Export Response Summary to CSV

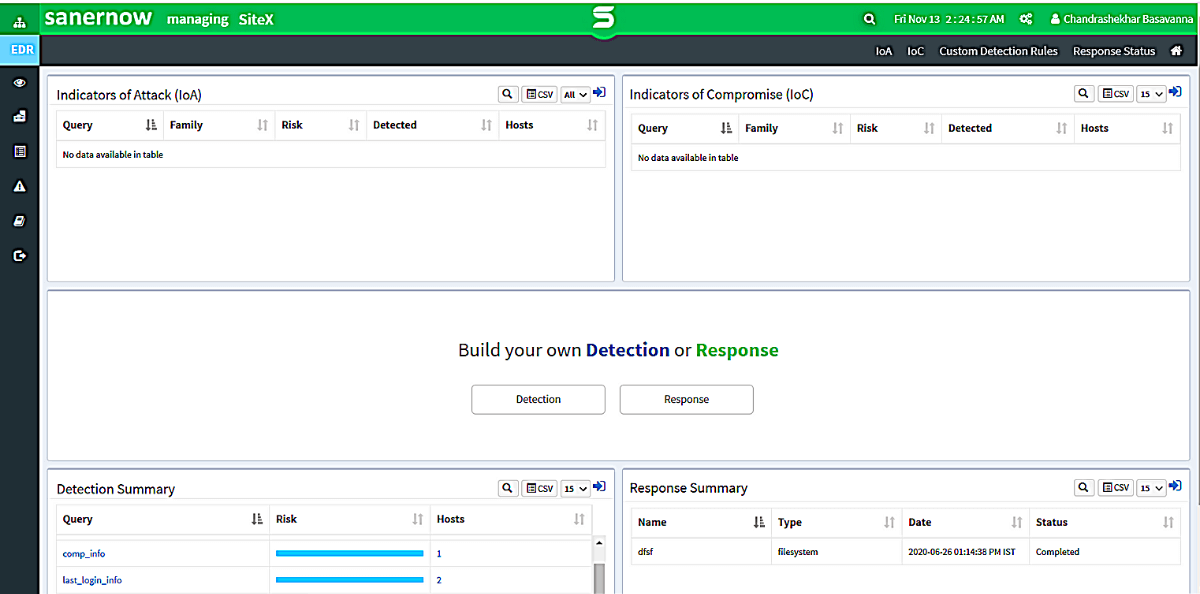1116,487
